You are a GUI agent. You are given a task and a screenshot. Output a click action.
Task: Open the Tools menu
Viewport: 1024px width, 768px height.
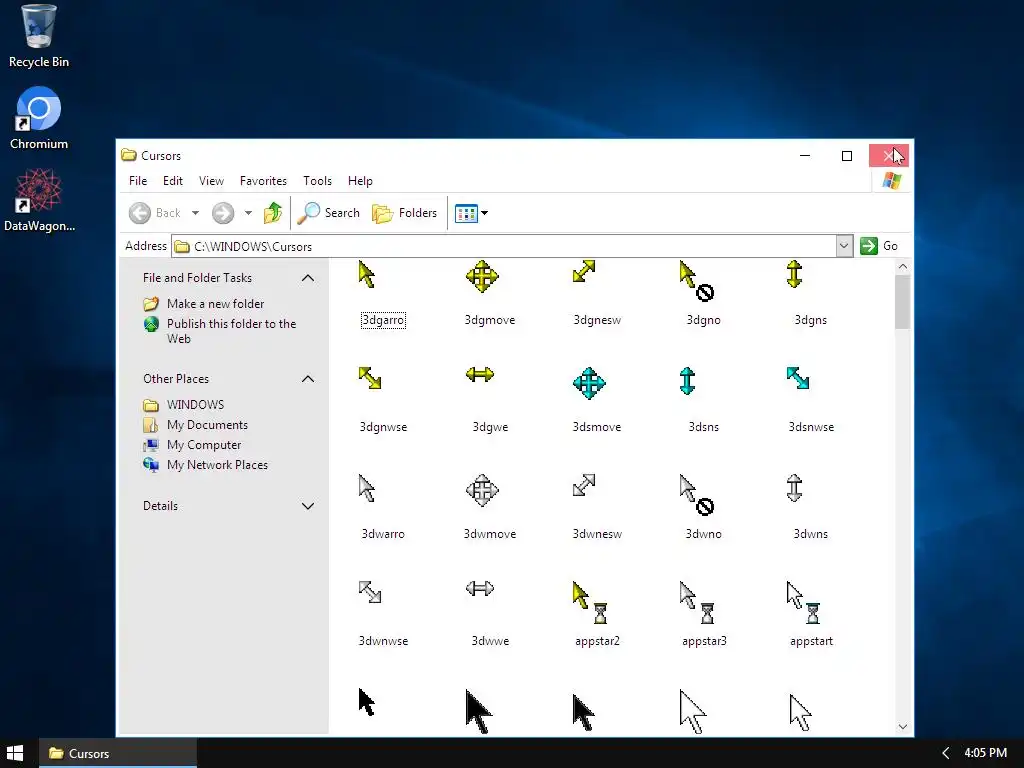pos(317,181)
